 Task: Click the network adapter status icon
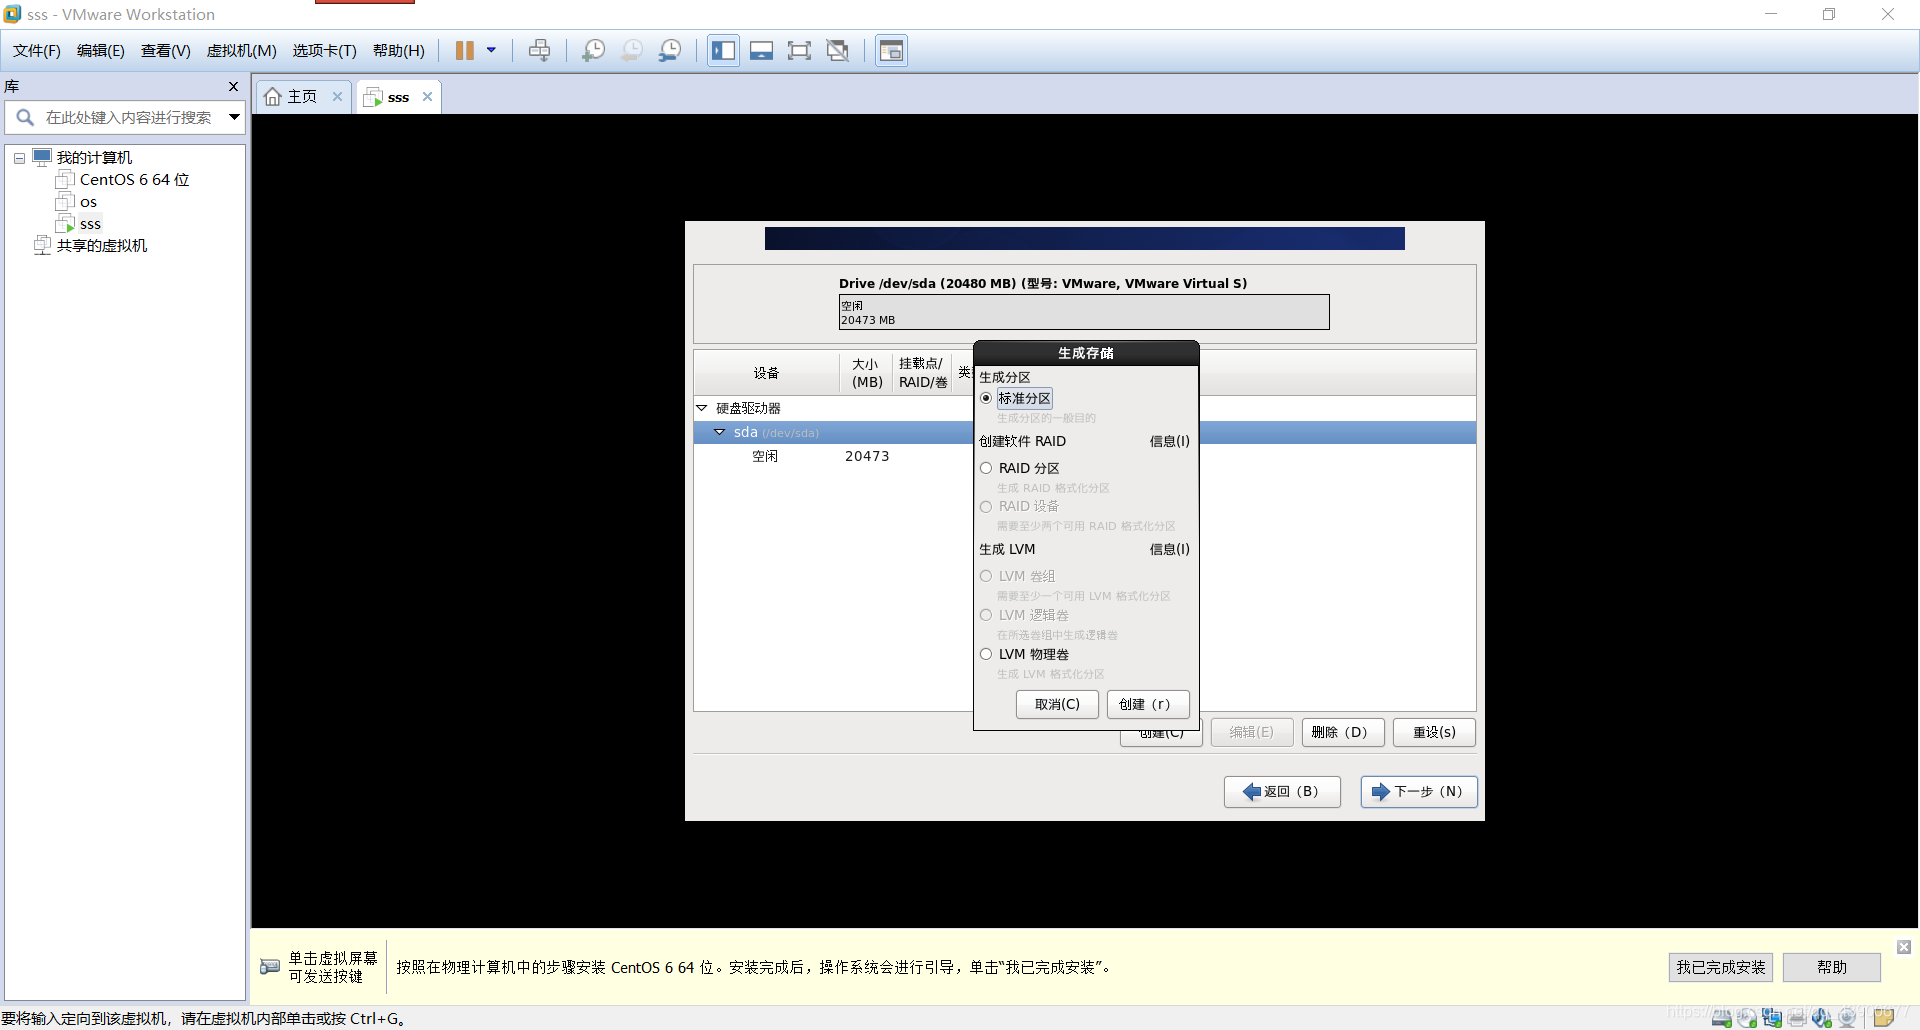(x=1772, y=1018)
